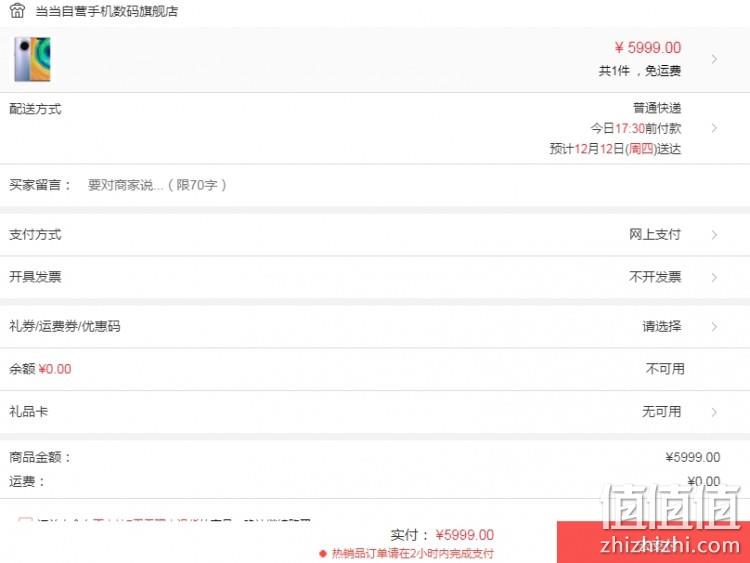
Task: Click the chevron beside 不开发票
Action: pyautogui.click(x=714, y=277)
